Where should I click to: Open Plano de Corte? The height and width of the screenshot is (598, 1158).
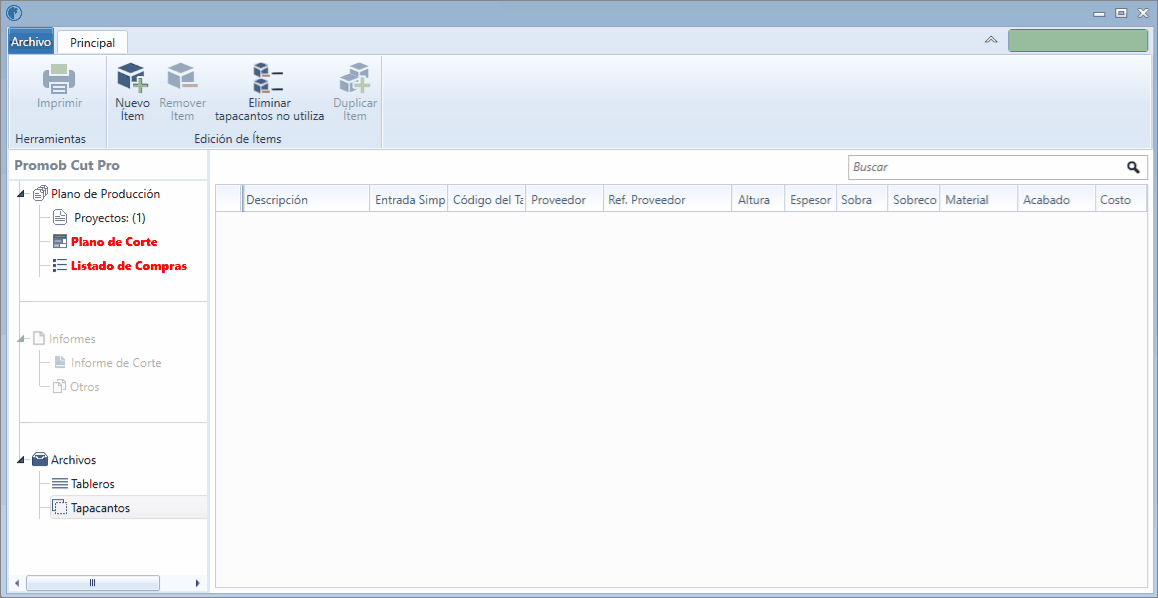tap(114, 242)
